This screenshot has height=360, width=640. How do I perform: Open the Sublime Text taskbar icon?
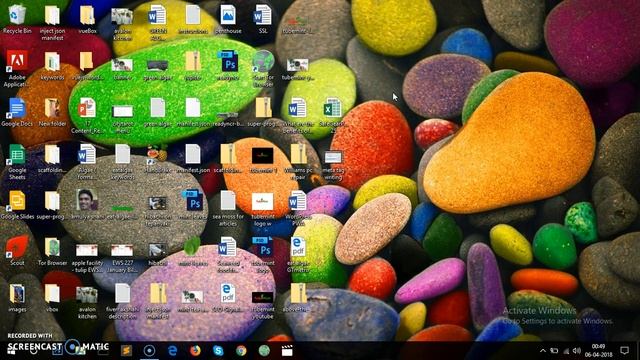(x=126, y=351)
